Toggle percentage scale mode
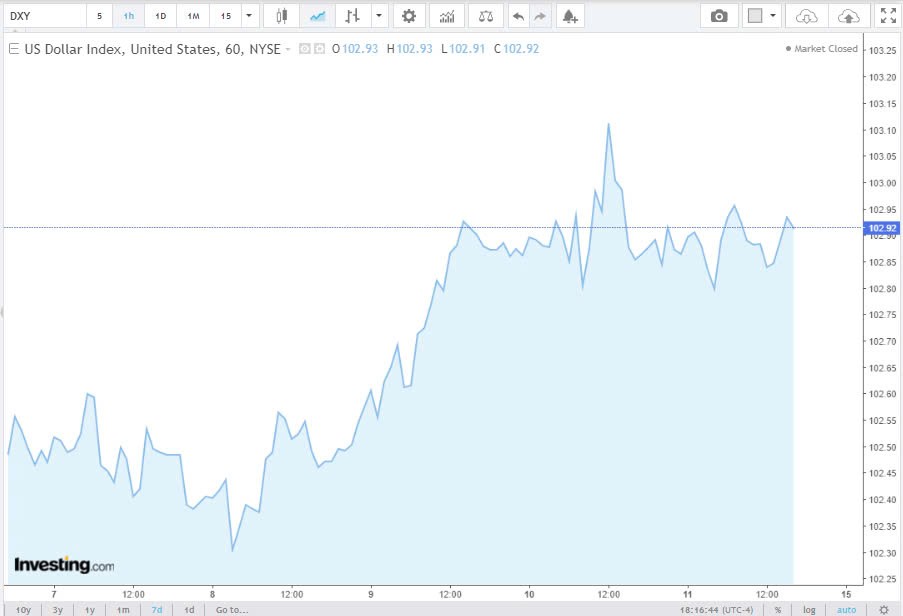Image resolution: width=903 pixels, height=616 pixels. pyautogui.click(x=777, y=609)
